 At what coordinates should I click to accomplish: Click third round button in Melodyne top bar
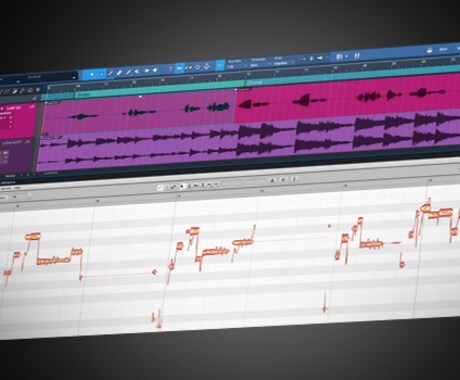[294, 179]
